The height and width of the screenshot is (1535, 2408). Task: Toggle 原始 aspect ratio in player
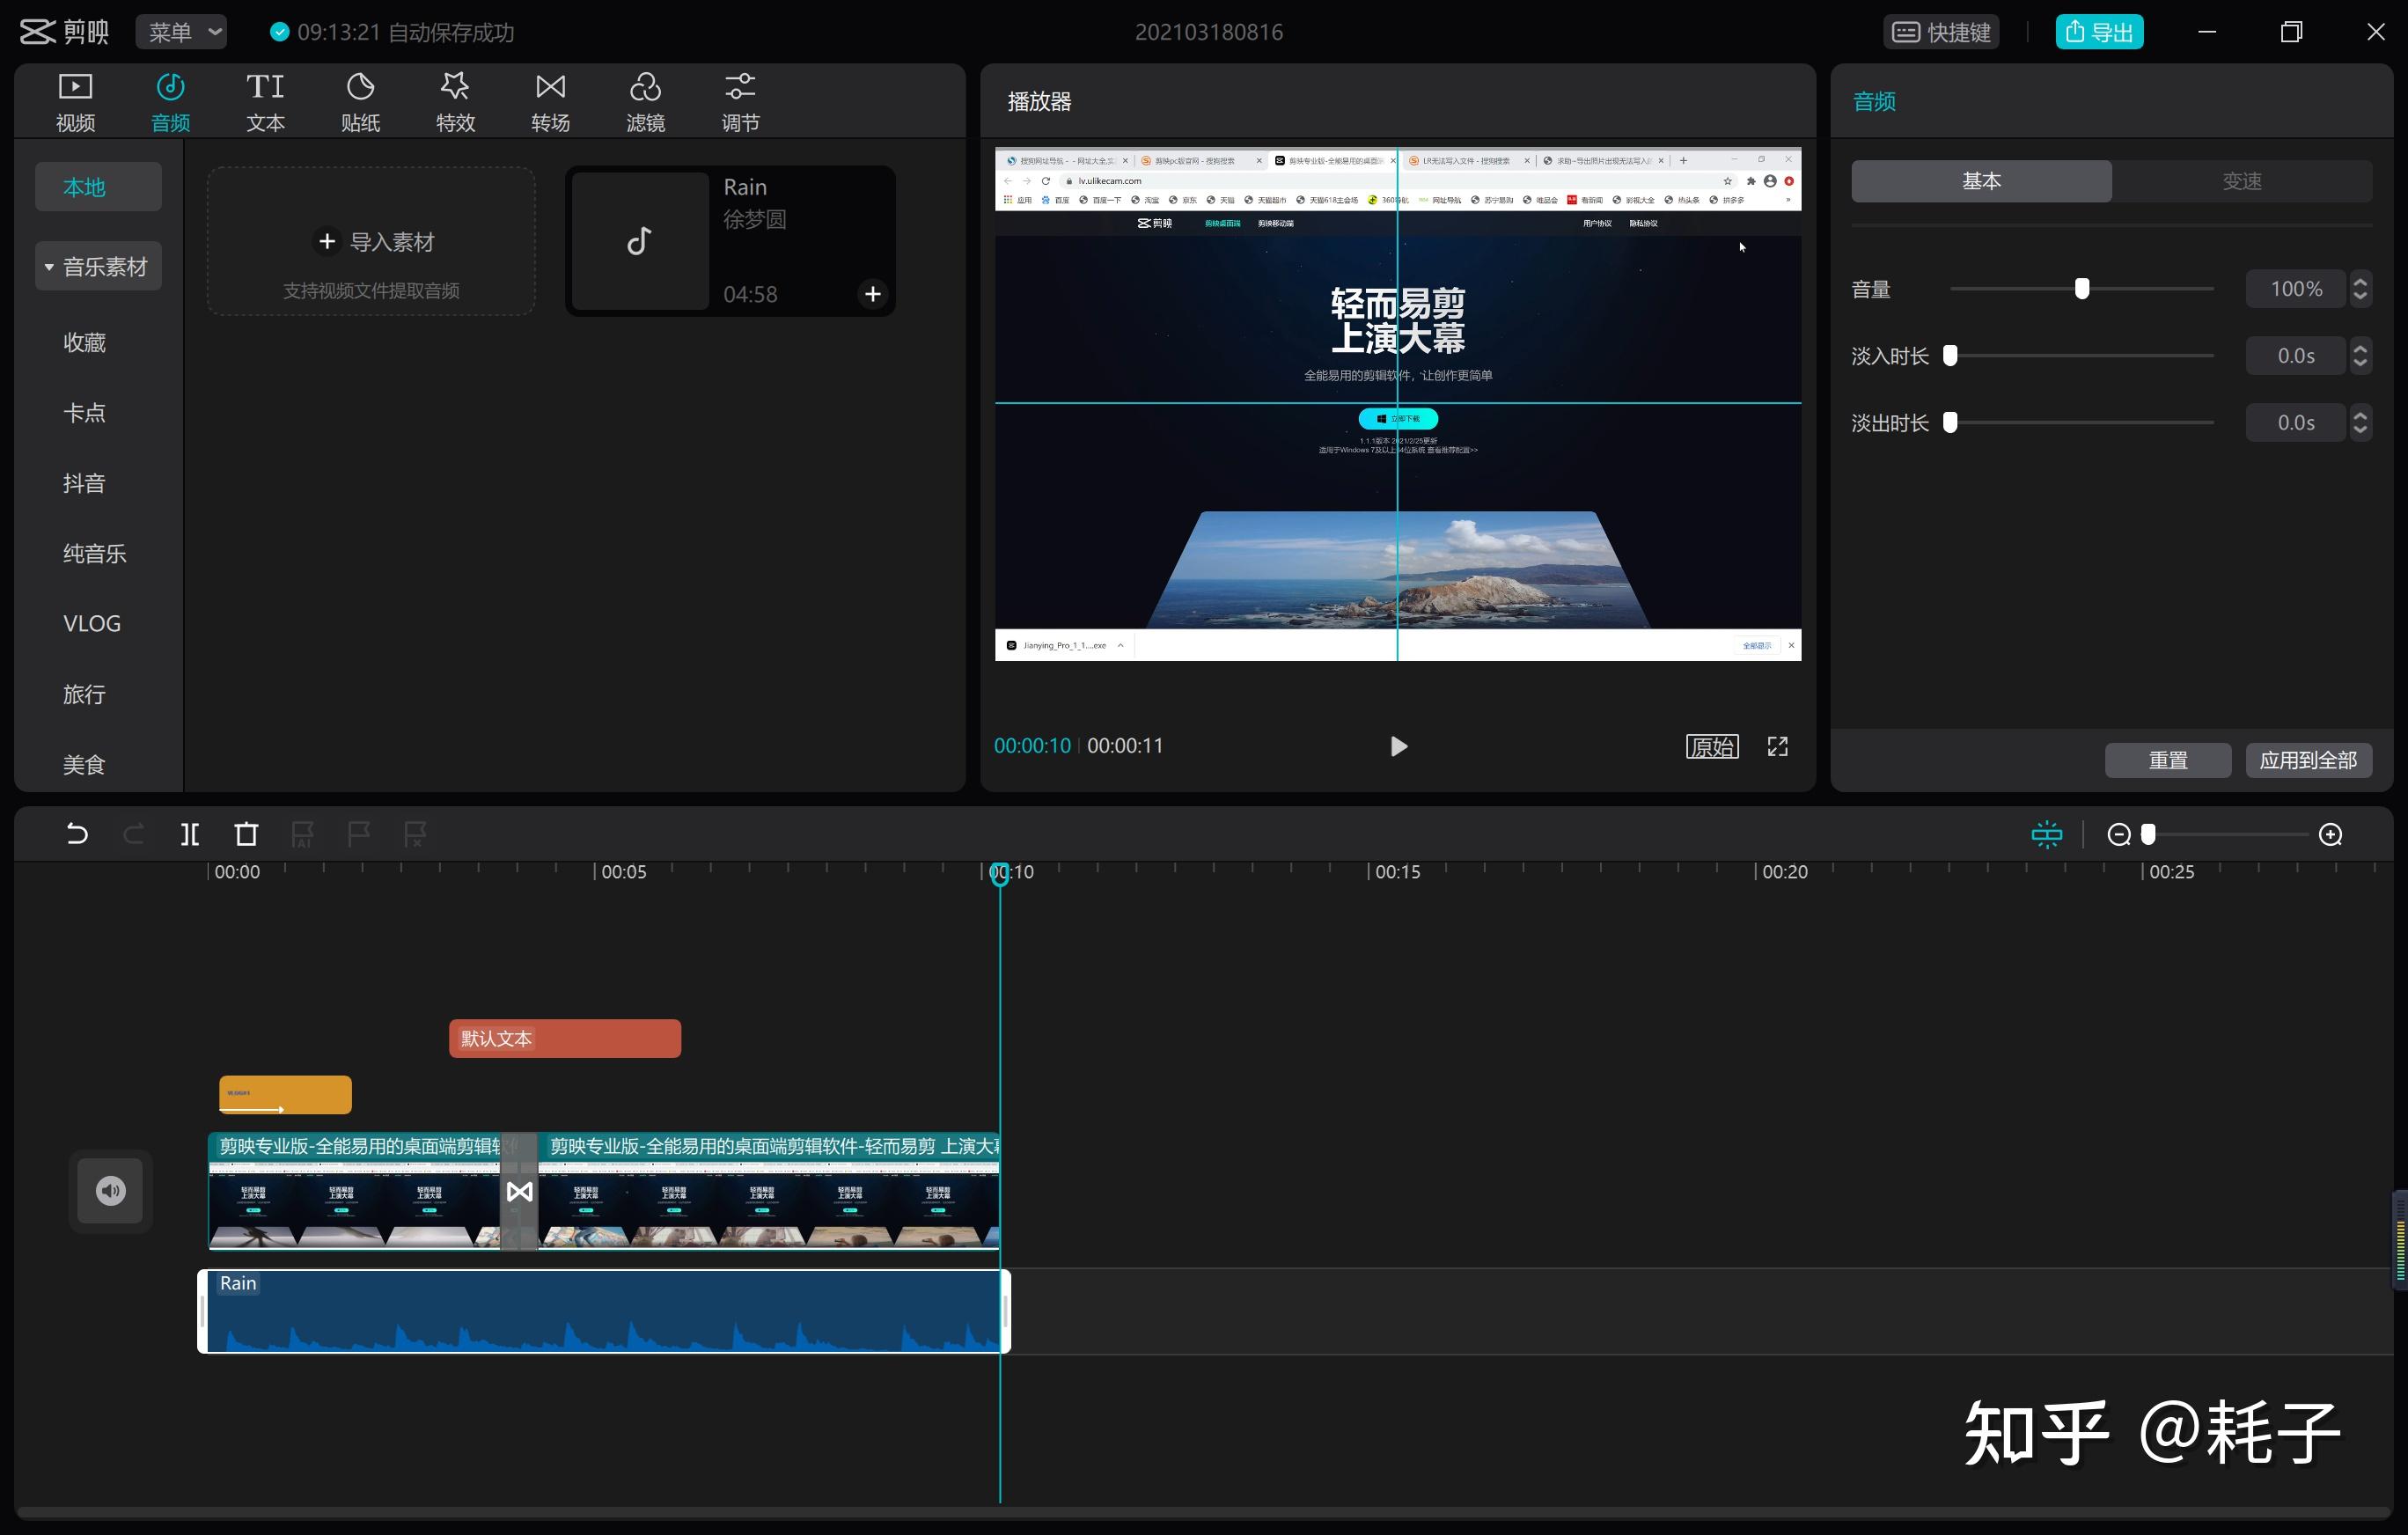point(1712,747)
